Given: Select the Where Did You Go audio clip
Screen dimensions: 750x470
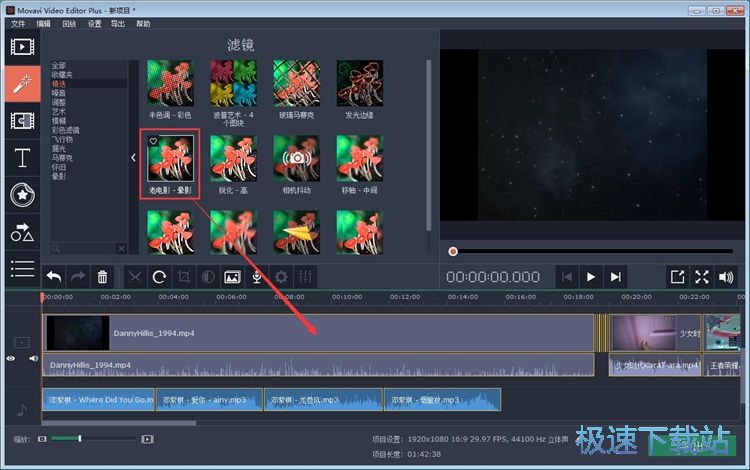Looking at the screenshot, I should [99, 400].
